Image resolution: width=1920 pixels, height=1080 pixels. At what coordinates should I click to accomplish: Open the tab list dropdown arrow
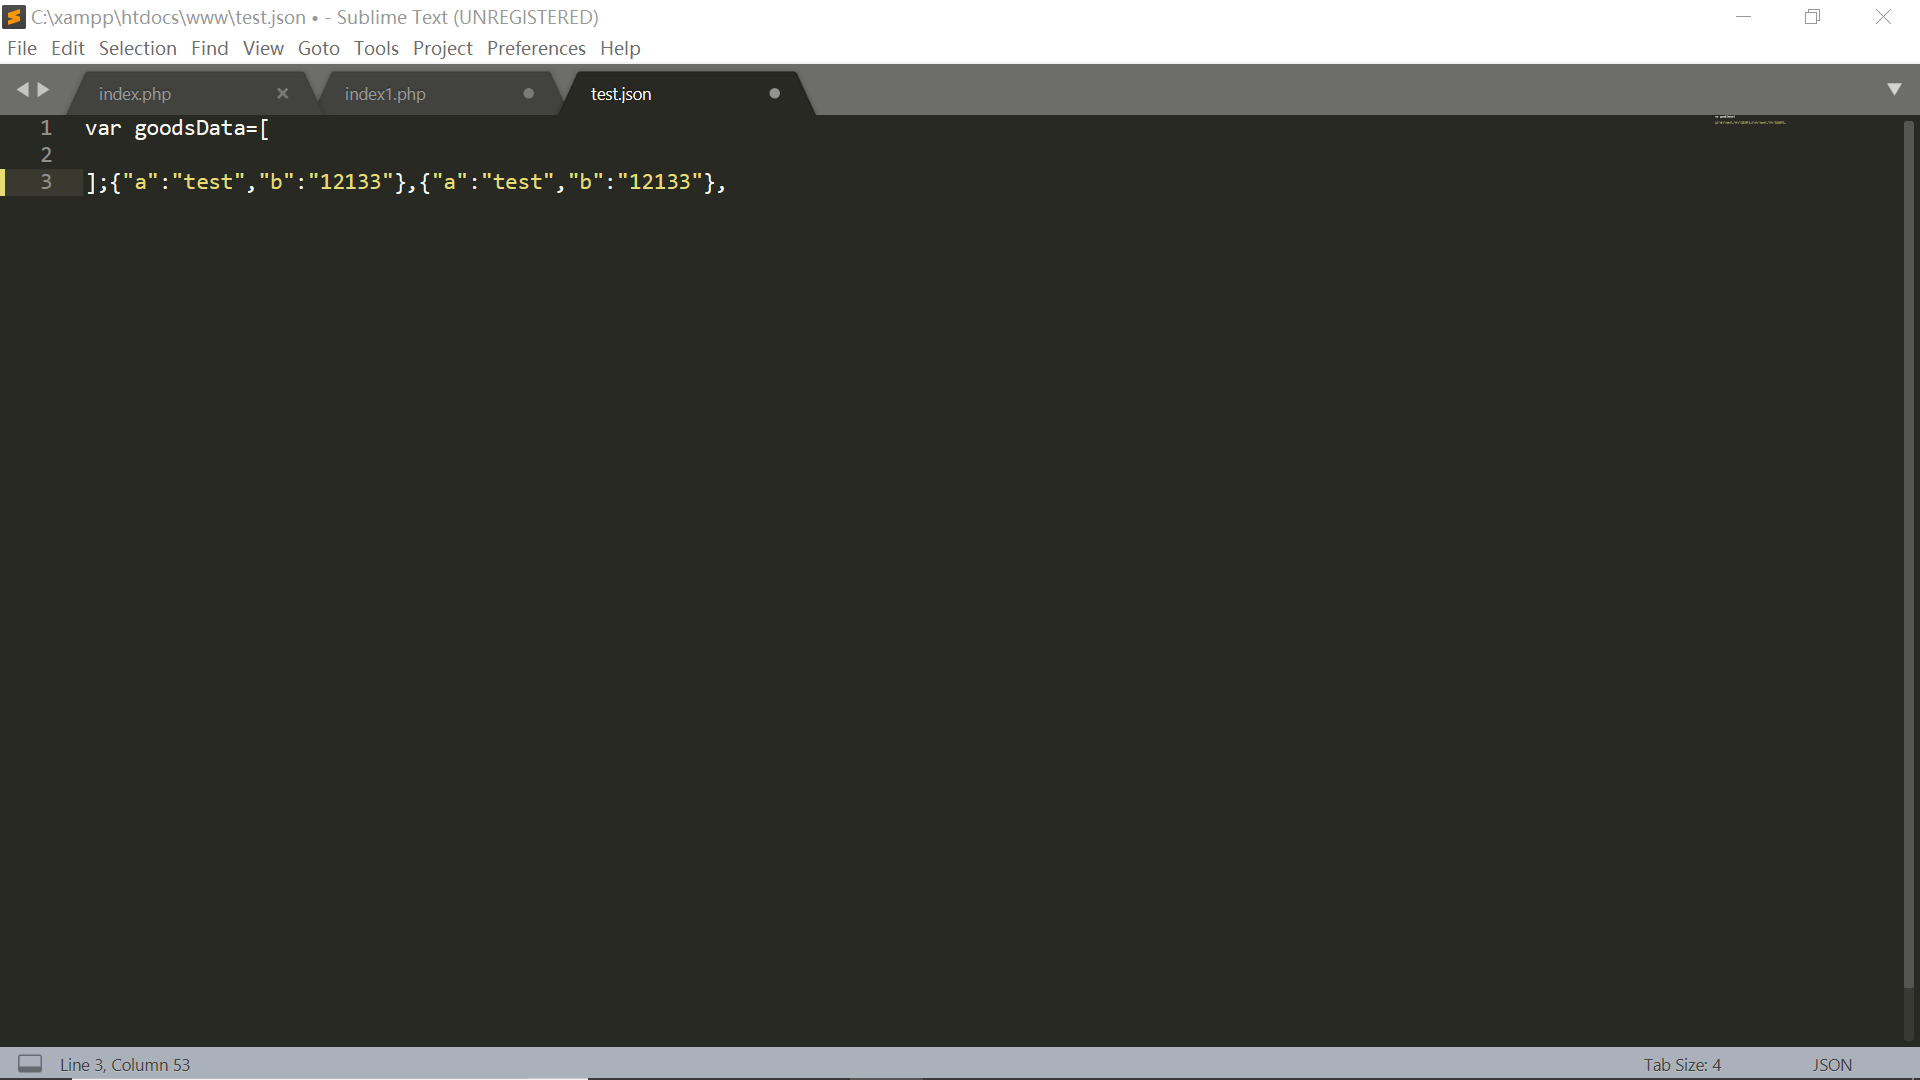1894,89
